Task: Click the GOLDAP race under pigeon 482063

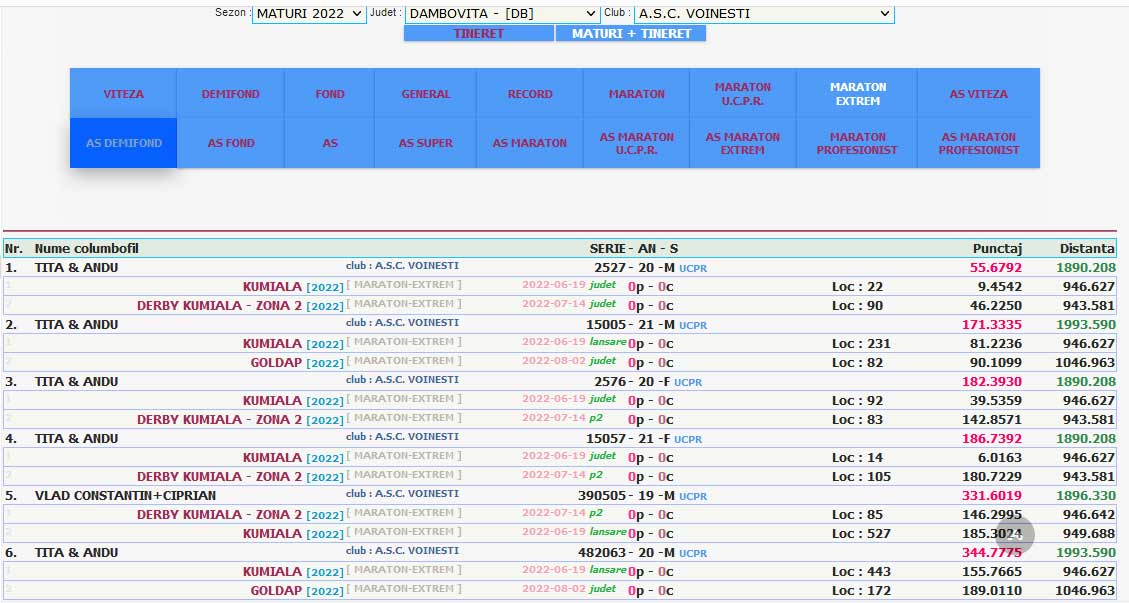Action: [x=276, y=591]
